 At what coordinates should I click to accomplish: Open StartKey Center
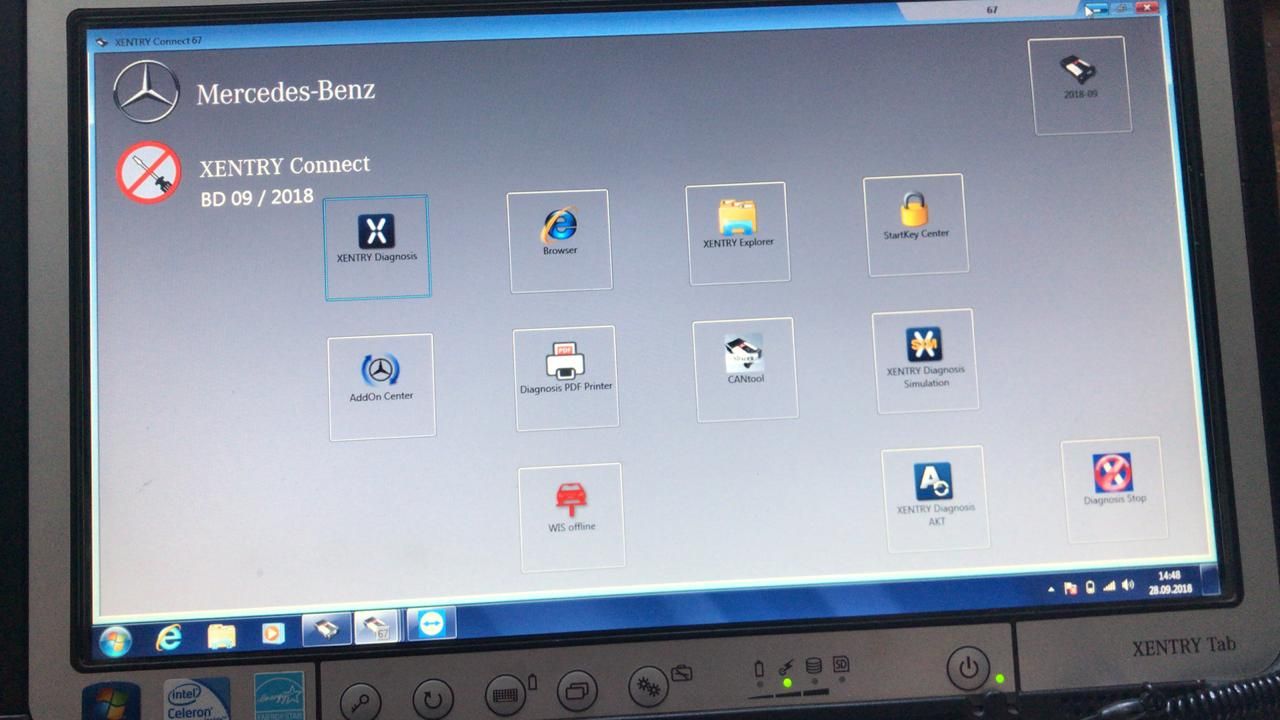[x=916, y=225]
